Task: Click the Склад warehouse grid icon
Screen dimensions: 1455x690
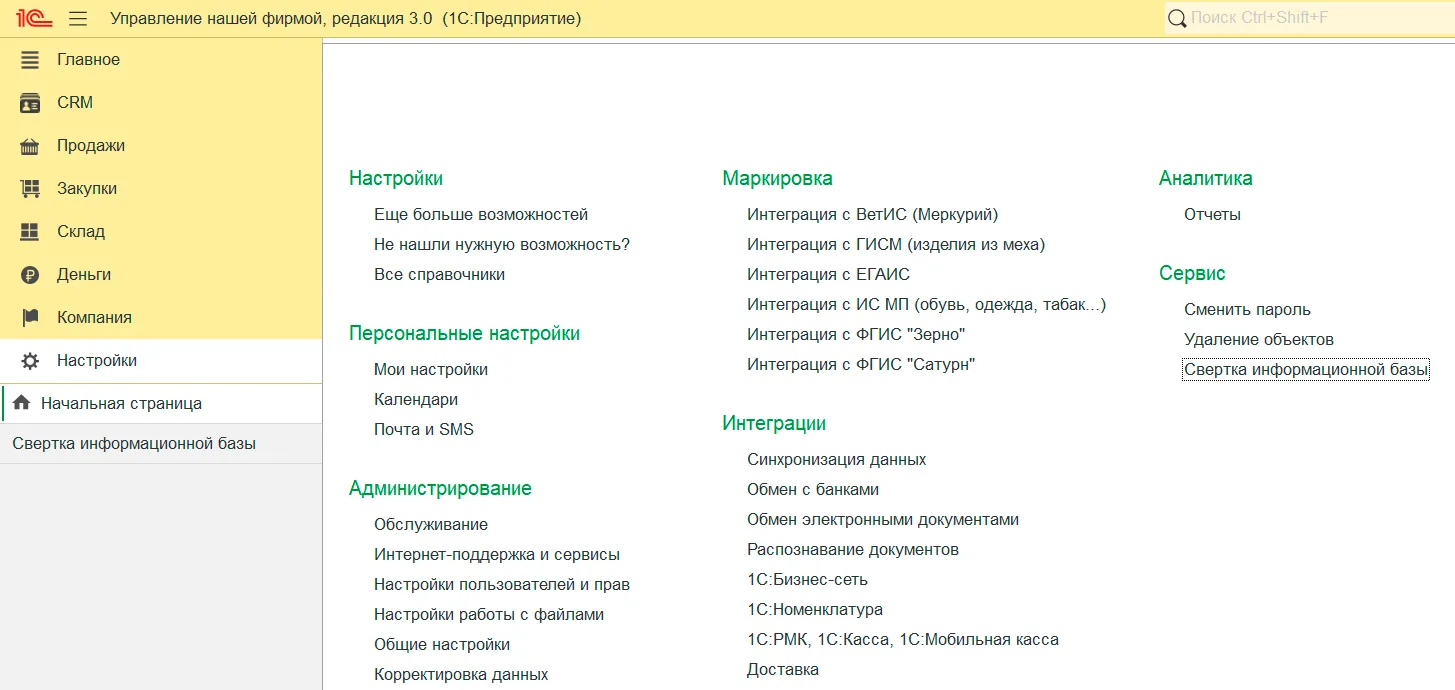Action: [30, 232]
